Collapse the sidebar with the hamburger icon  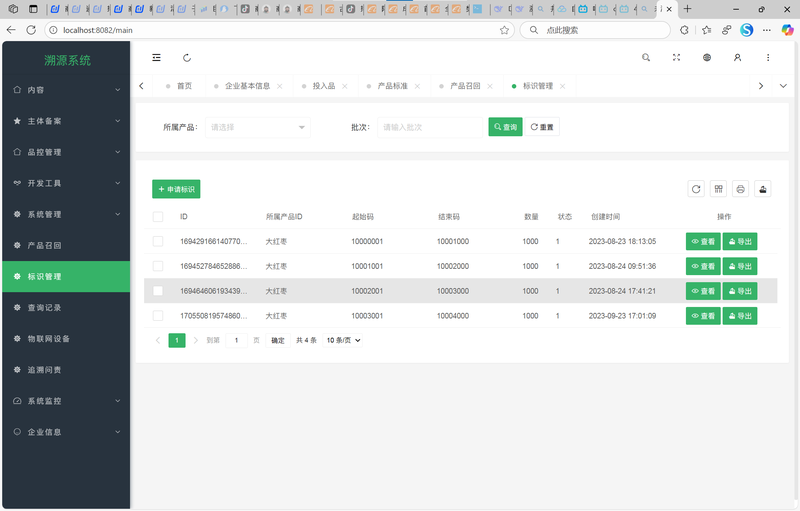pyautogui.click(x=156, y=58)
